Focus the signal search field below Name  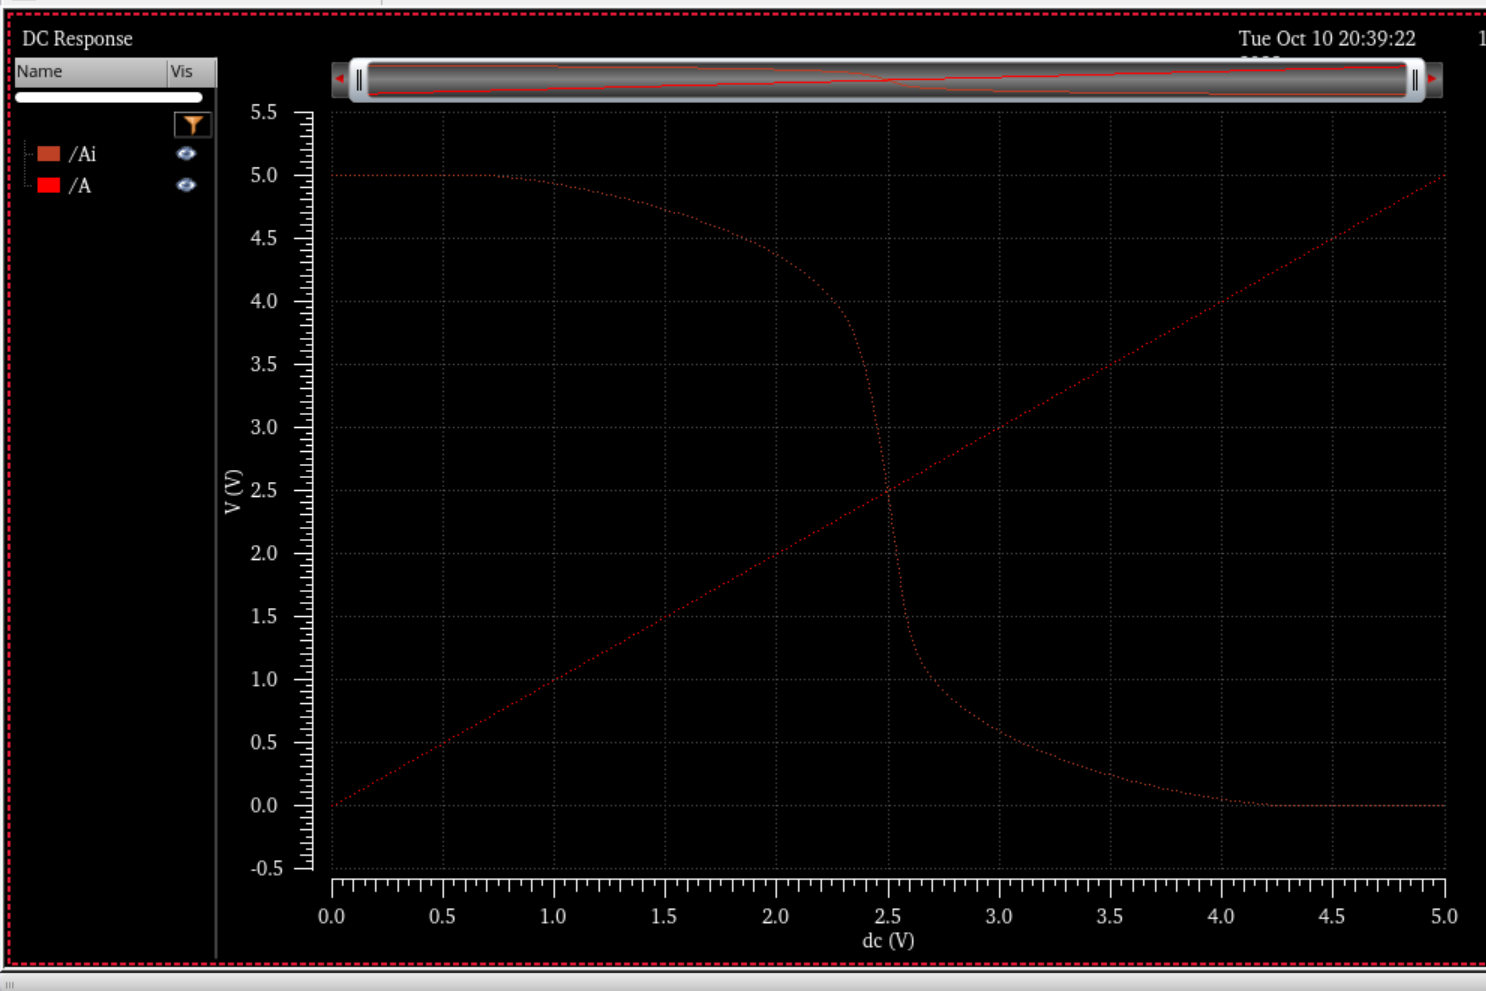pos(109,97)
